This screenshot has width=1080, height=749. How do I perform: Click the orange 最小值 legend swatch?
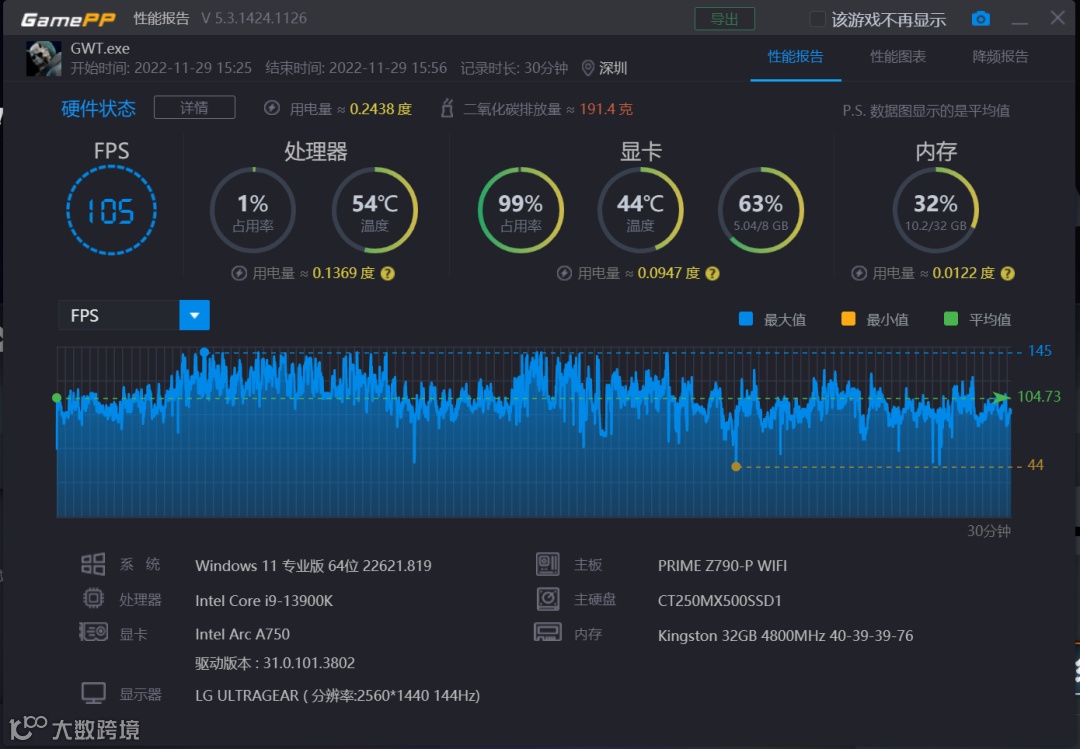(x=849, y=319)
